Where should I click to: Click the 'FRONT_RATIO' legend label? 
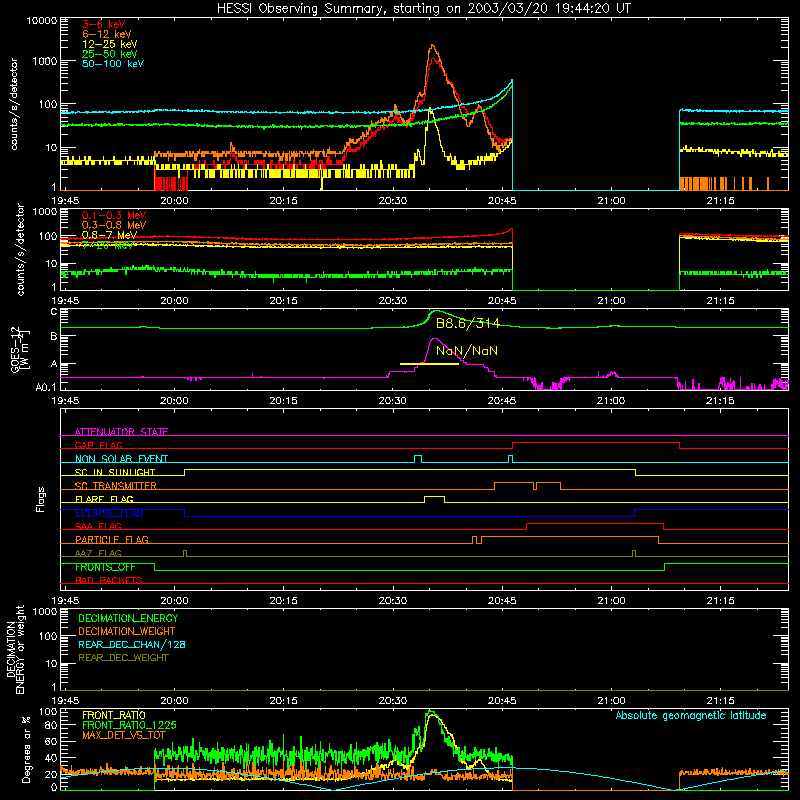pyautogui.click(x=114, y=715)
